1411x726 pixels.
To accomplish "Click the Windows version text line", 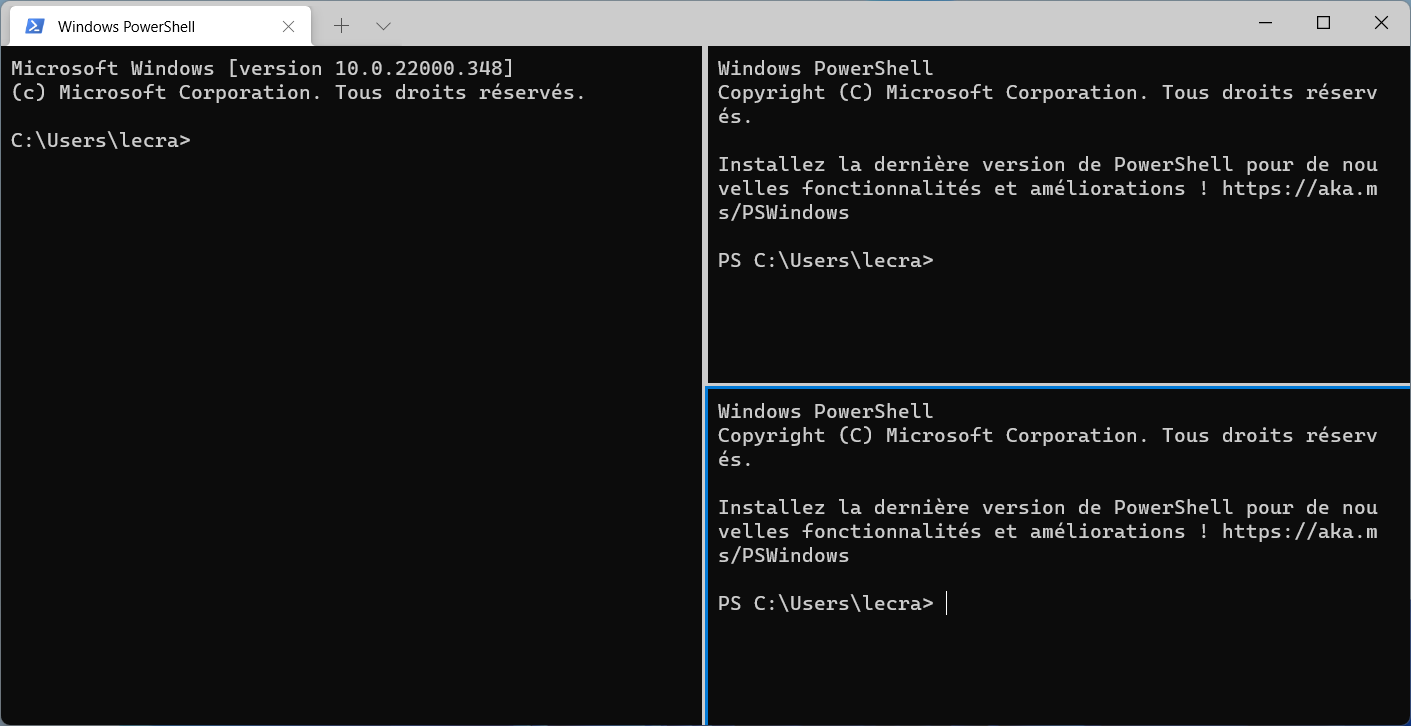I will point(262,68).
